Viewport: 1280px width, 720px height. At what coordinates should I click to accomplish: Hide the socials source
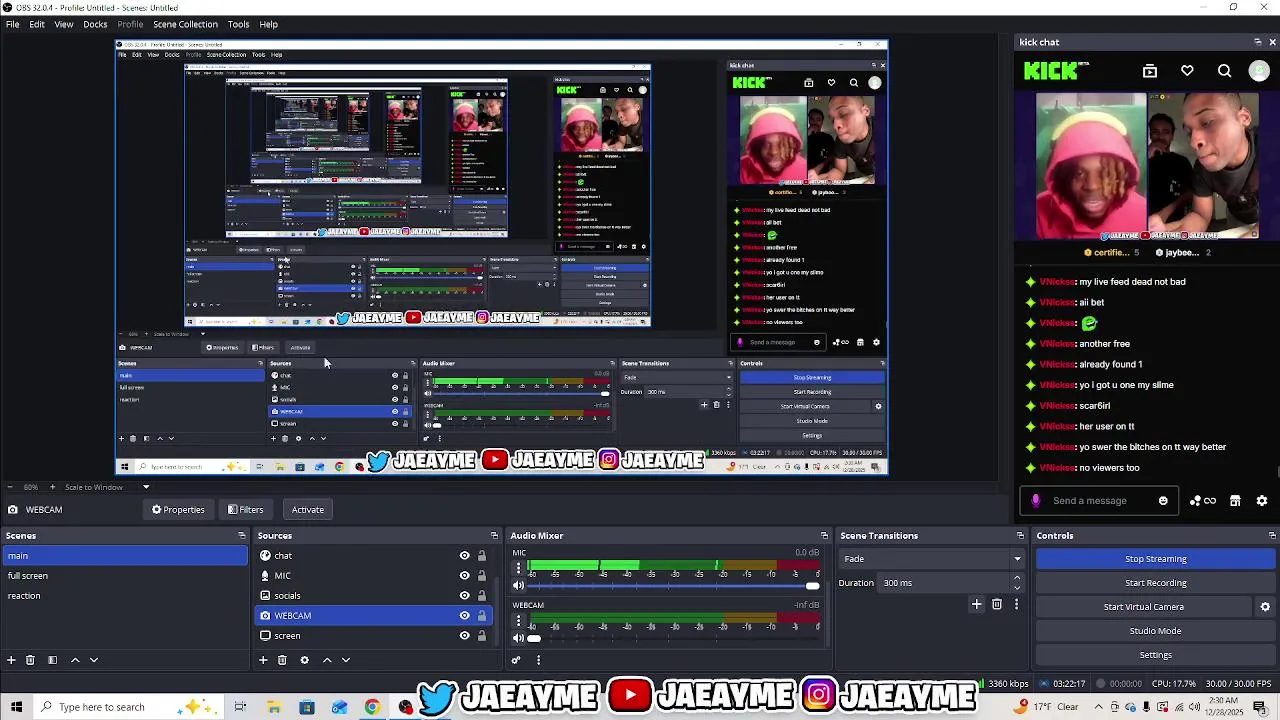tap(464, 596)
